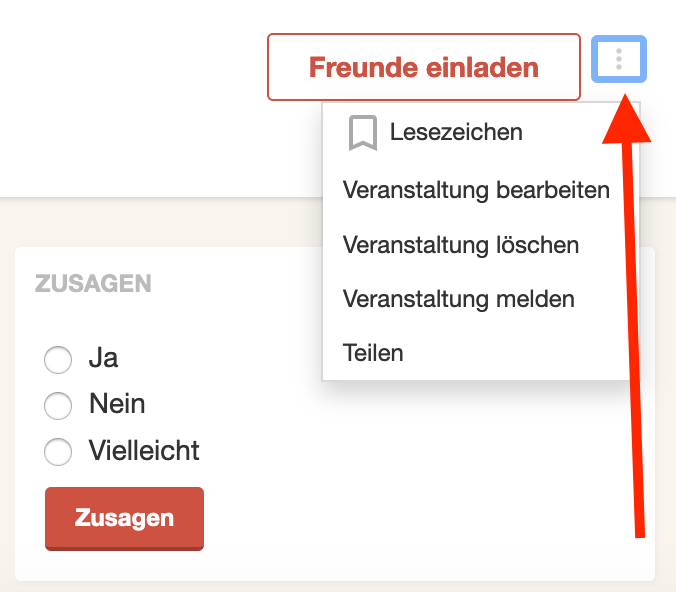The width and height of the screenshot is (676, 592).
Task: Click the Vielleicht option label text
Action: 144,450
